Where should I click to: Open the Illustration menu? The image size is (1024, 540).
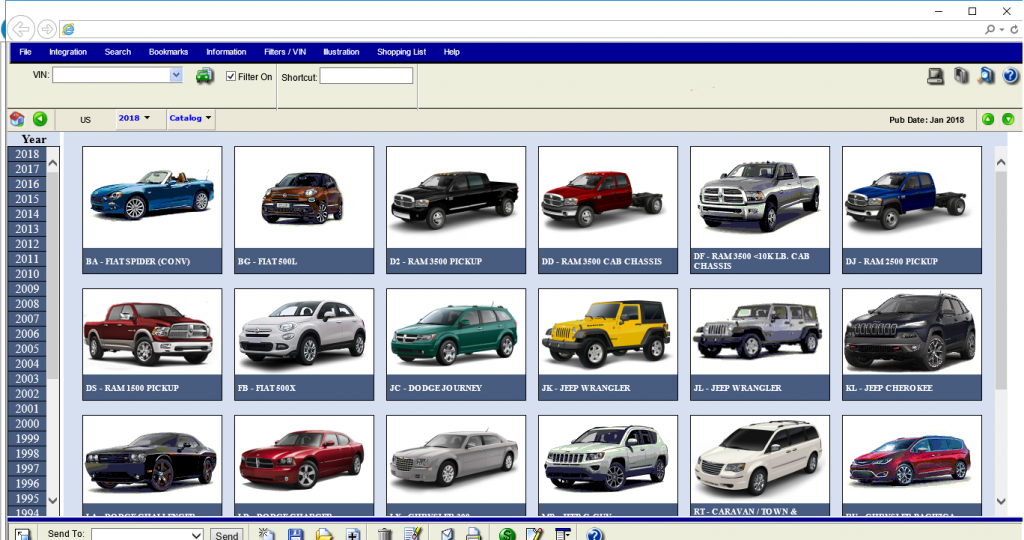(341, 52)
